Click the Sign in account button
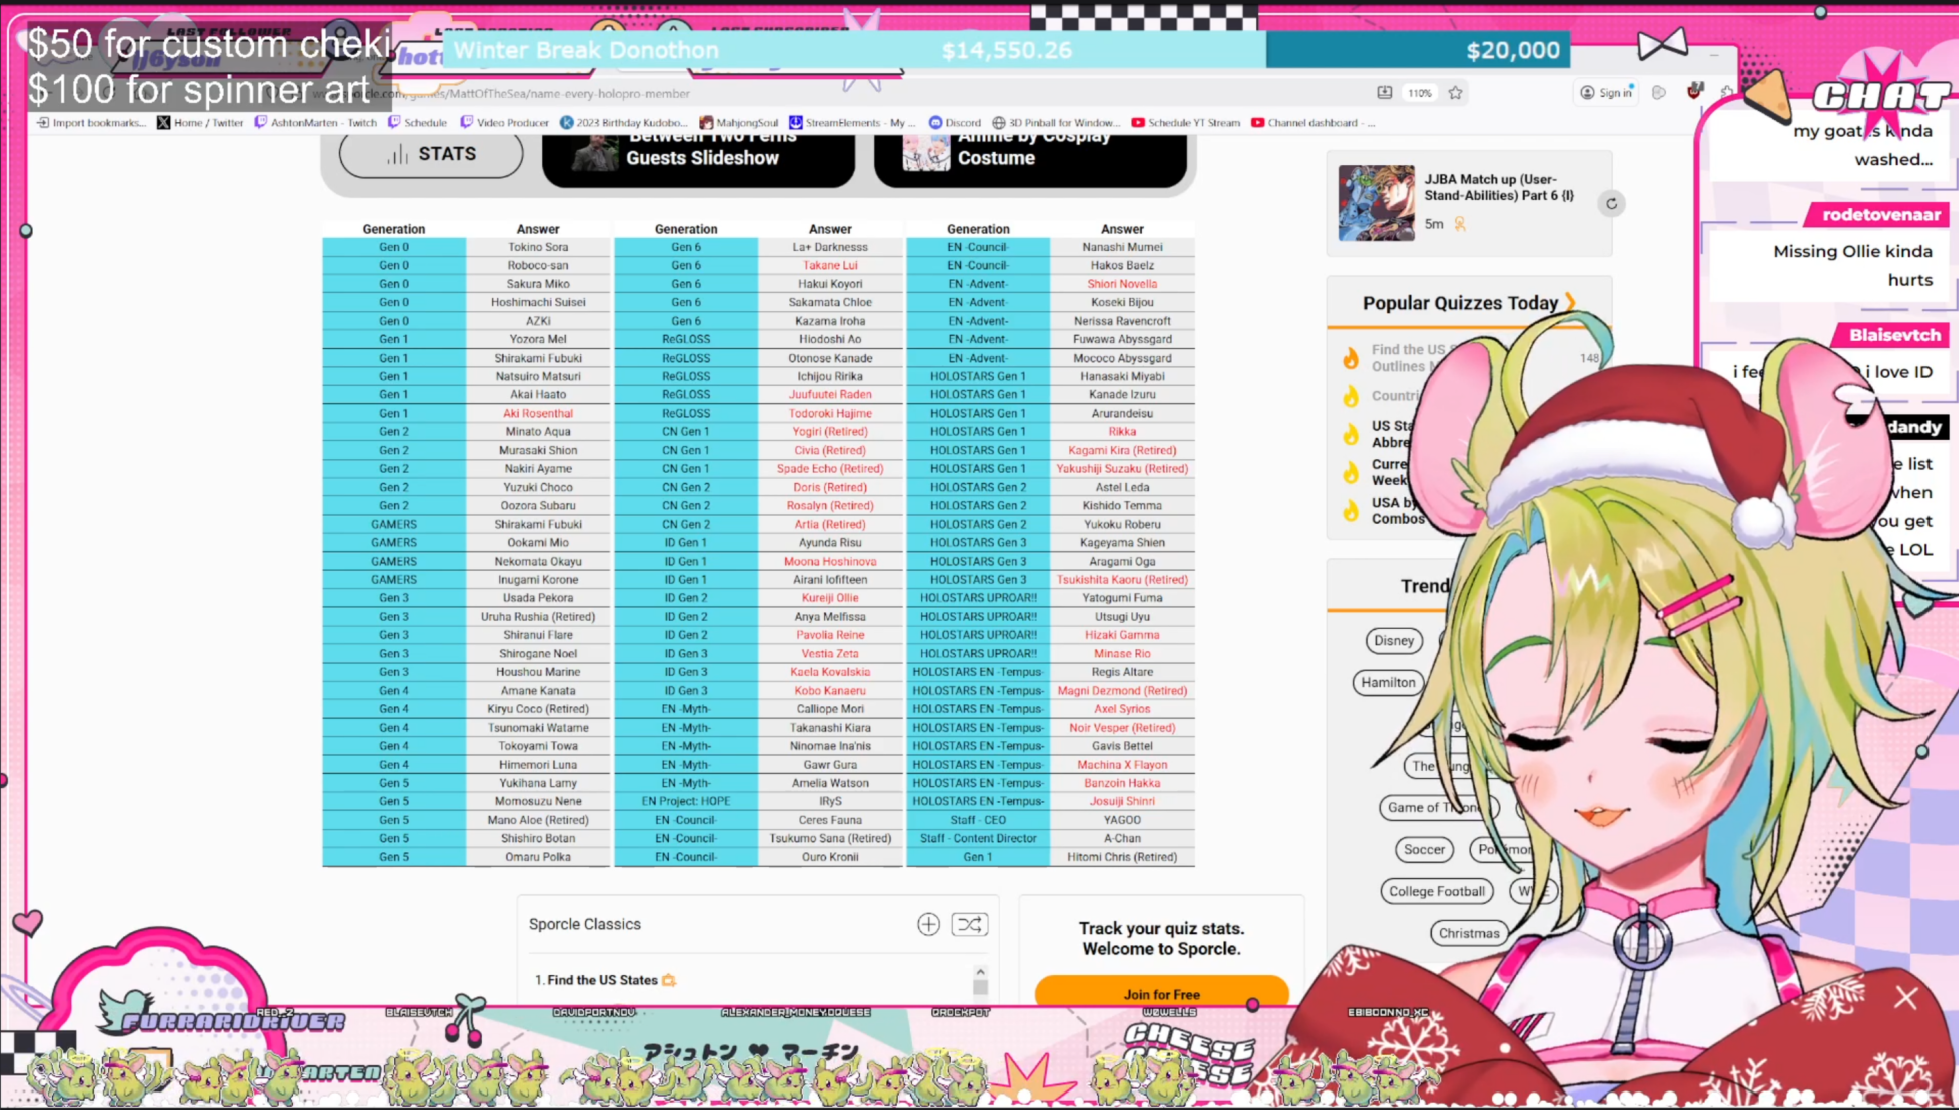The width and height of the screenshot is (1959, 1110). pyautogui.click(x=1607, y=93)
